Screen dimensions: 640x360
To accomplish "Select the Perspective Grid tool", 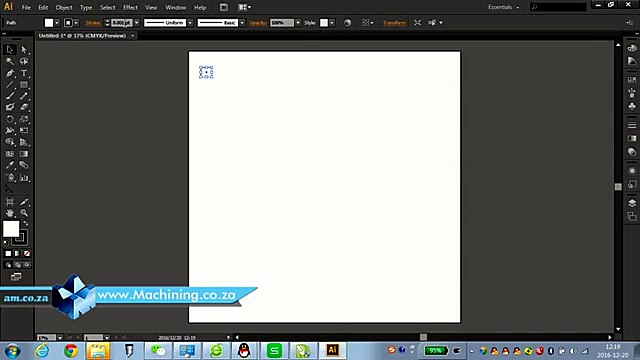I will coord(24,142).
